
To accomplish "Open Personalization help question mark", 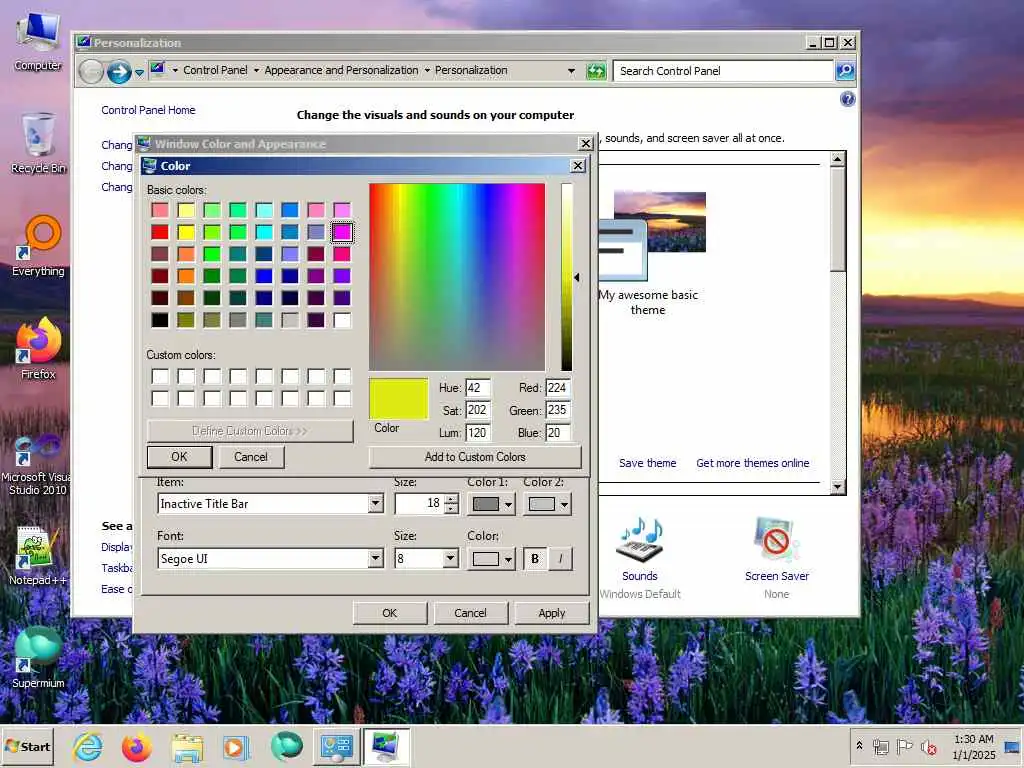I will tap(847, 99).
